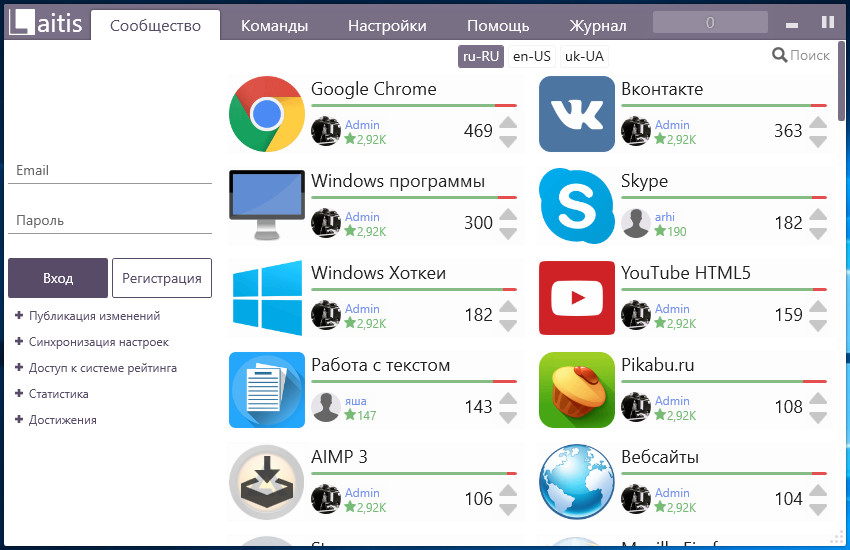Screen dimensions: 850x550
Task: Select the Вебсайты globe icon
Action: point(577,482)
